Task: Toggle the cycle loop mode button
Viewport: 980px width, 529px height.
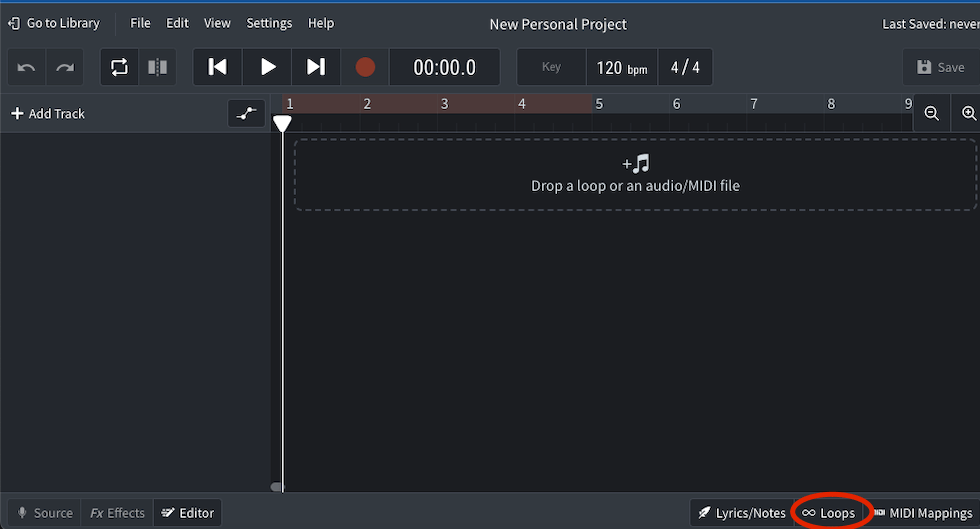Action: (x=119, y=67)
